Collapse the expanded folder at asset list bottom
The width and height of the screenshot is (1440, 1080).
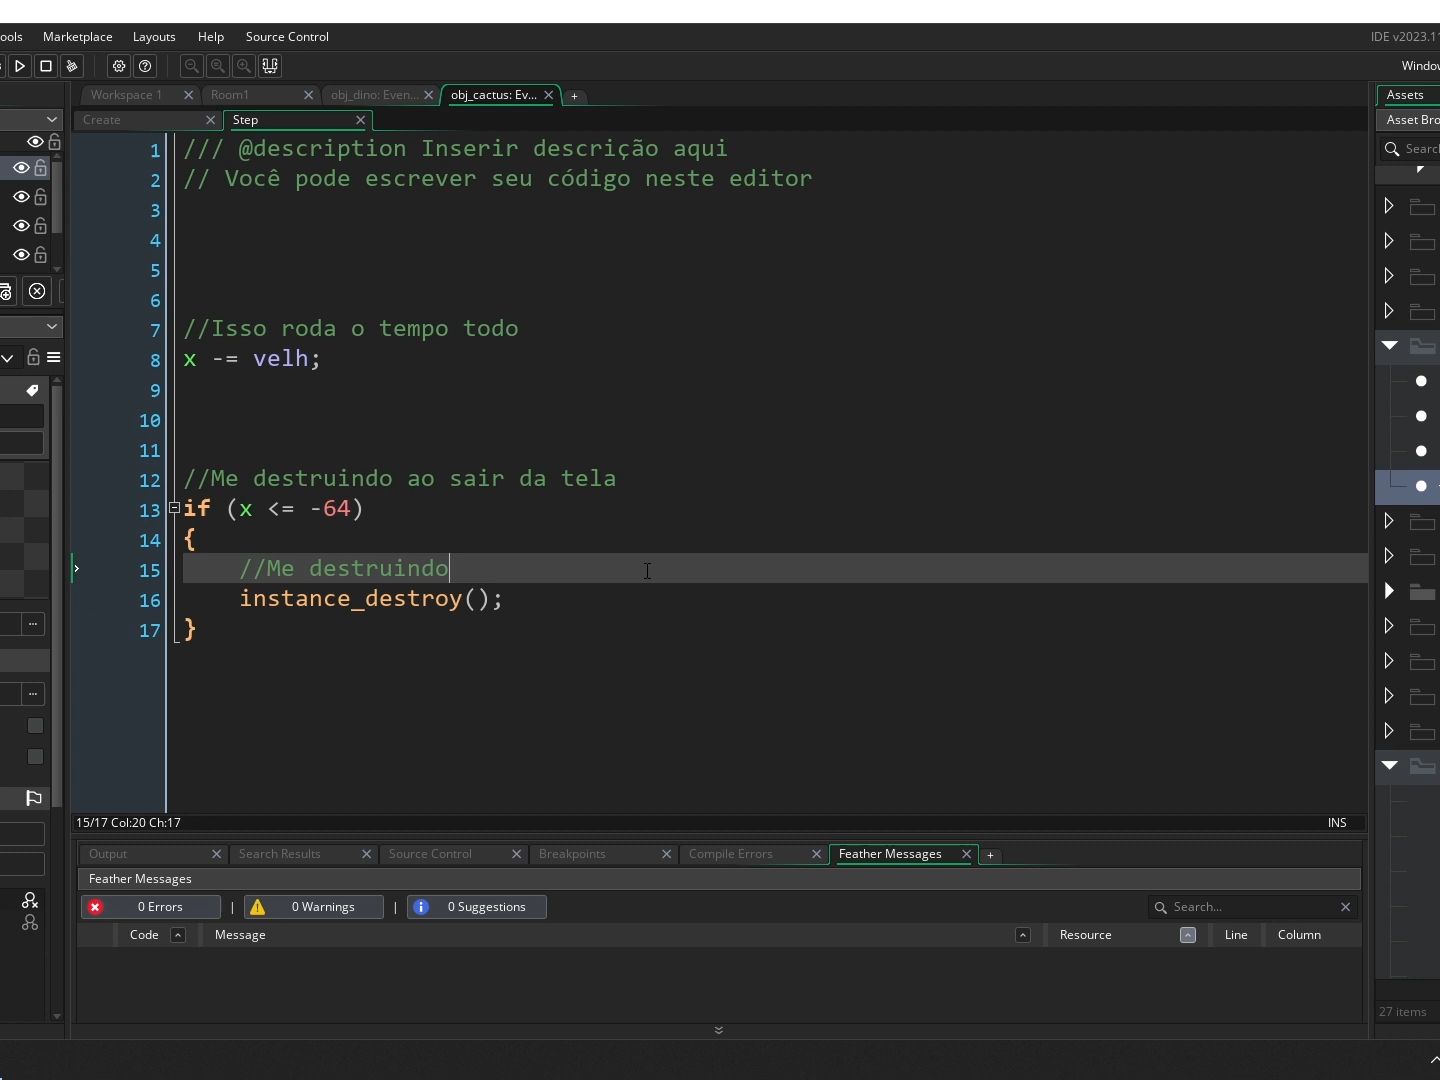pos(1389,765)
